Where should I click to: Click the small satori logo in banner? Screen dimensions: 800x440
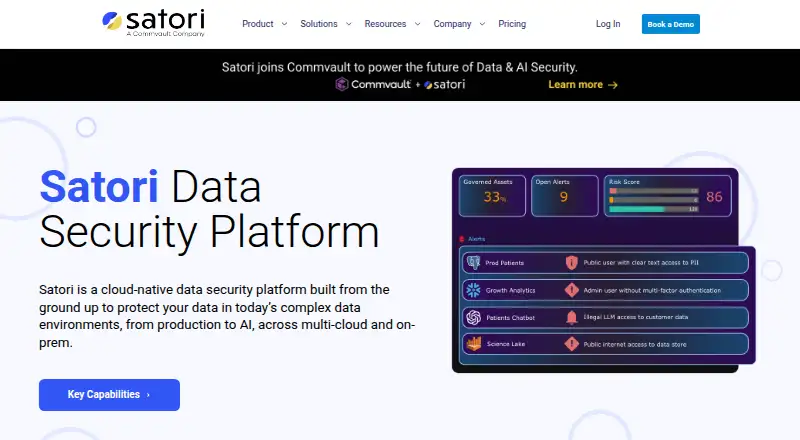point(444,85)
